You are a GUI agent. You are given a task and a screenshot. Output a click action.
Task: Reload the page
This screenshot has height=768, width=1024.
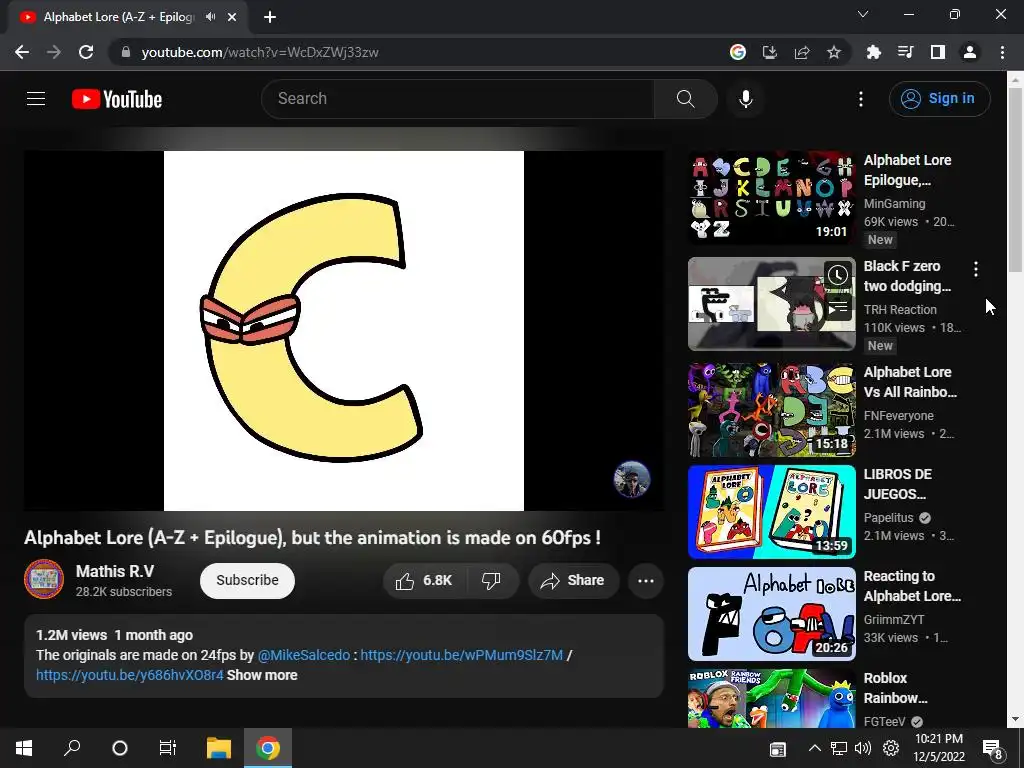click(x=86, y=52)
